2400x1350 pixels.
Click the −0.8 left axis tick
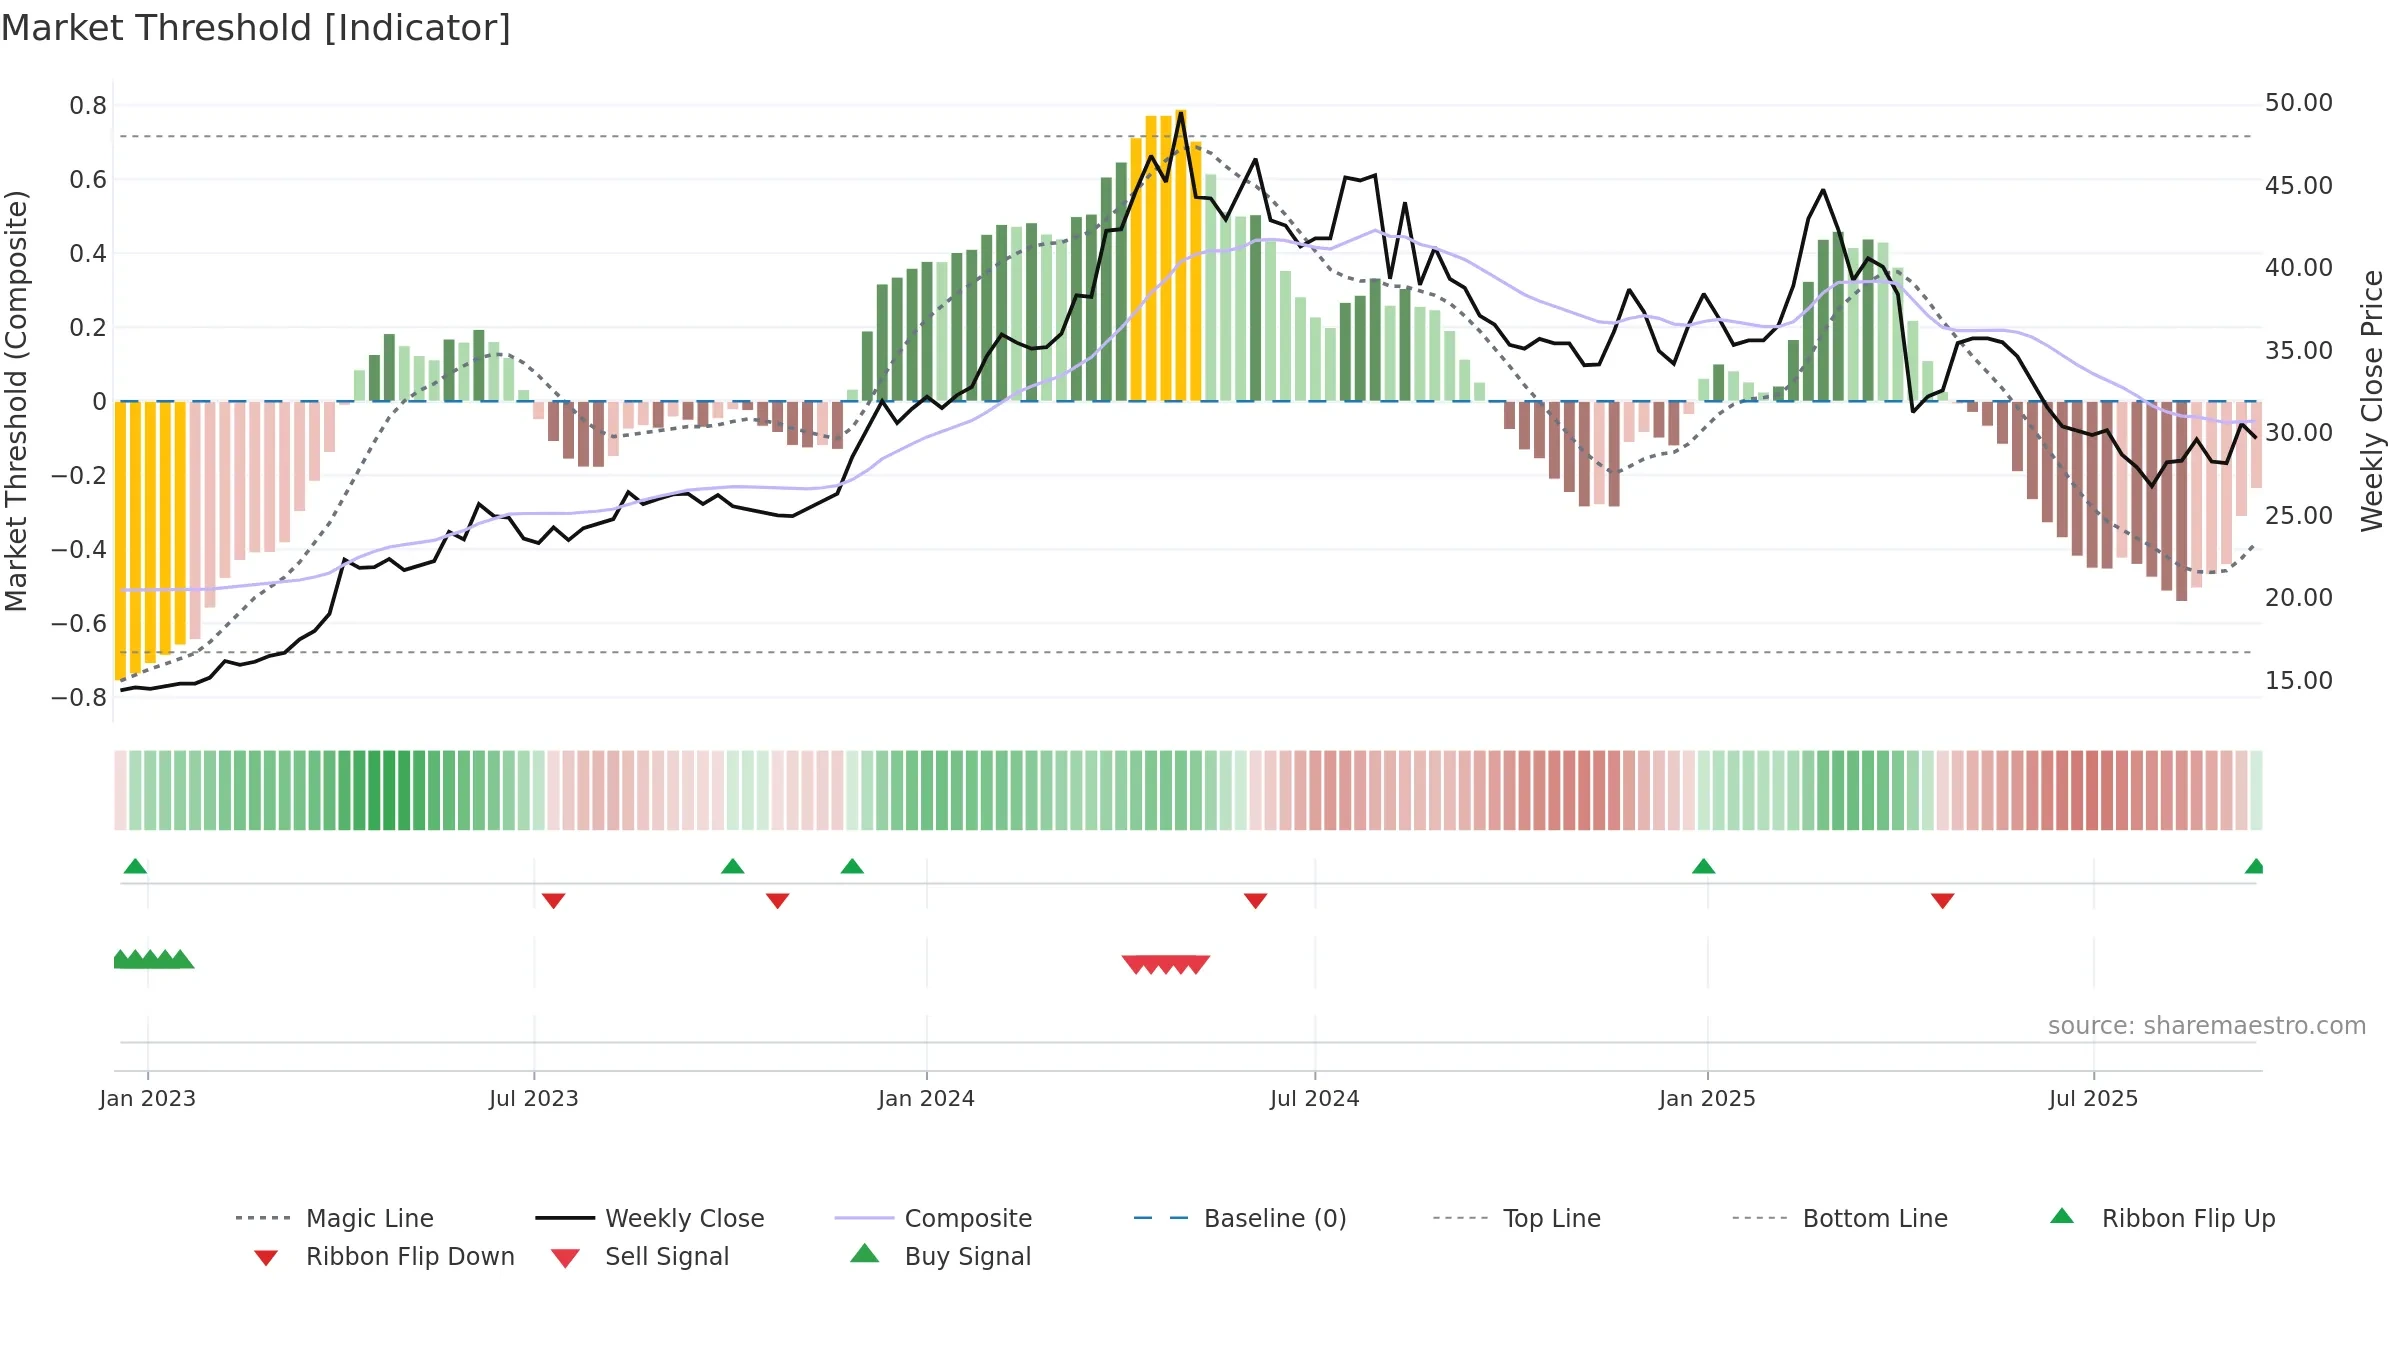79,698
